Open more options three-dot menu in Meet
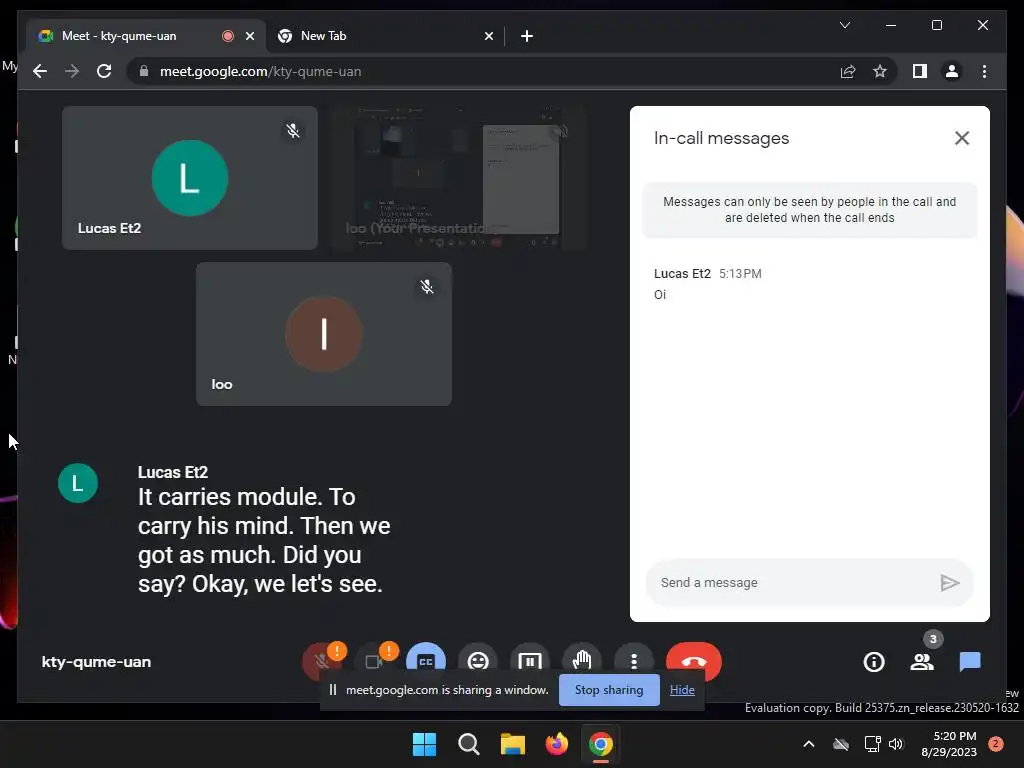Image resolution: width=1024 pixels, height=768 pixels. pyautogui.click(x=633, y=661)
